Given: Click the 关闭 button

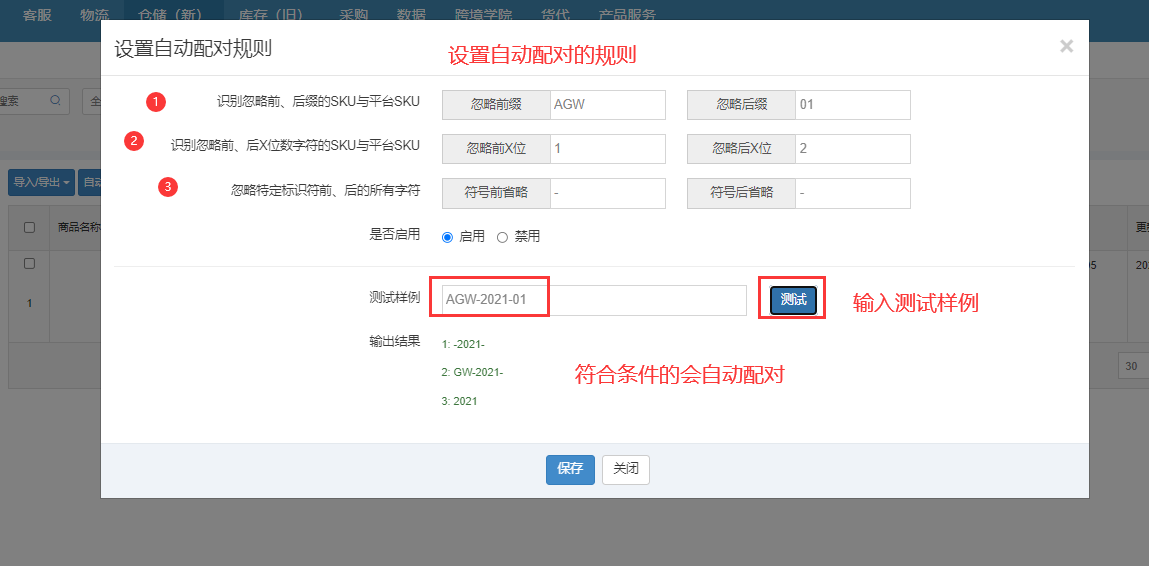Looking at the screenshot, I should (626, 469).
